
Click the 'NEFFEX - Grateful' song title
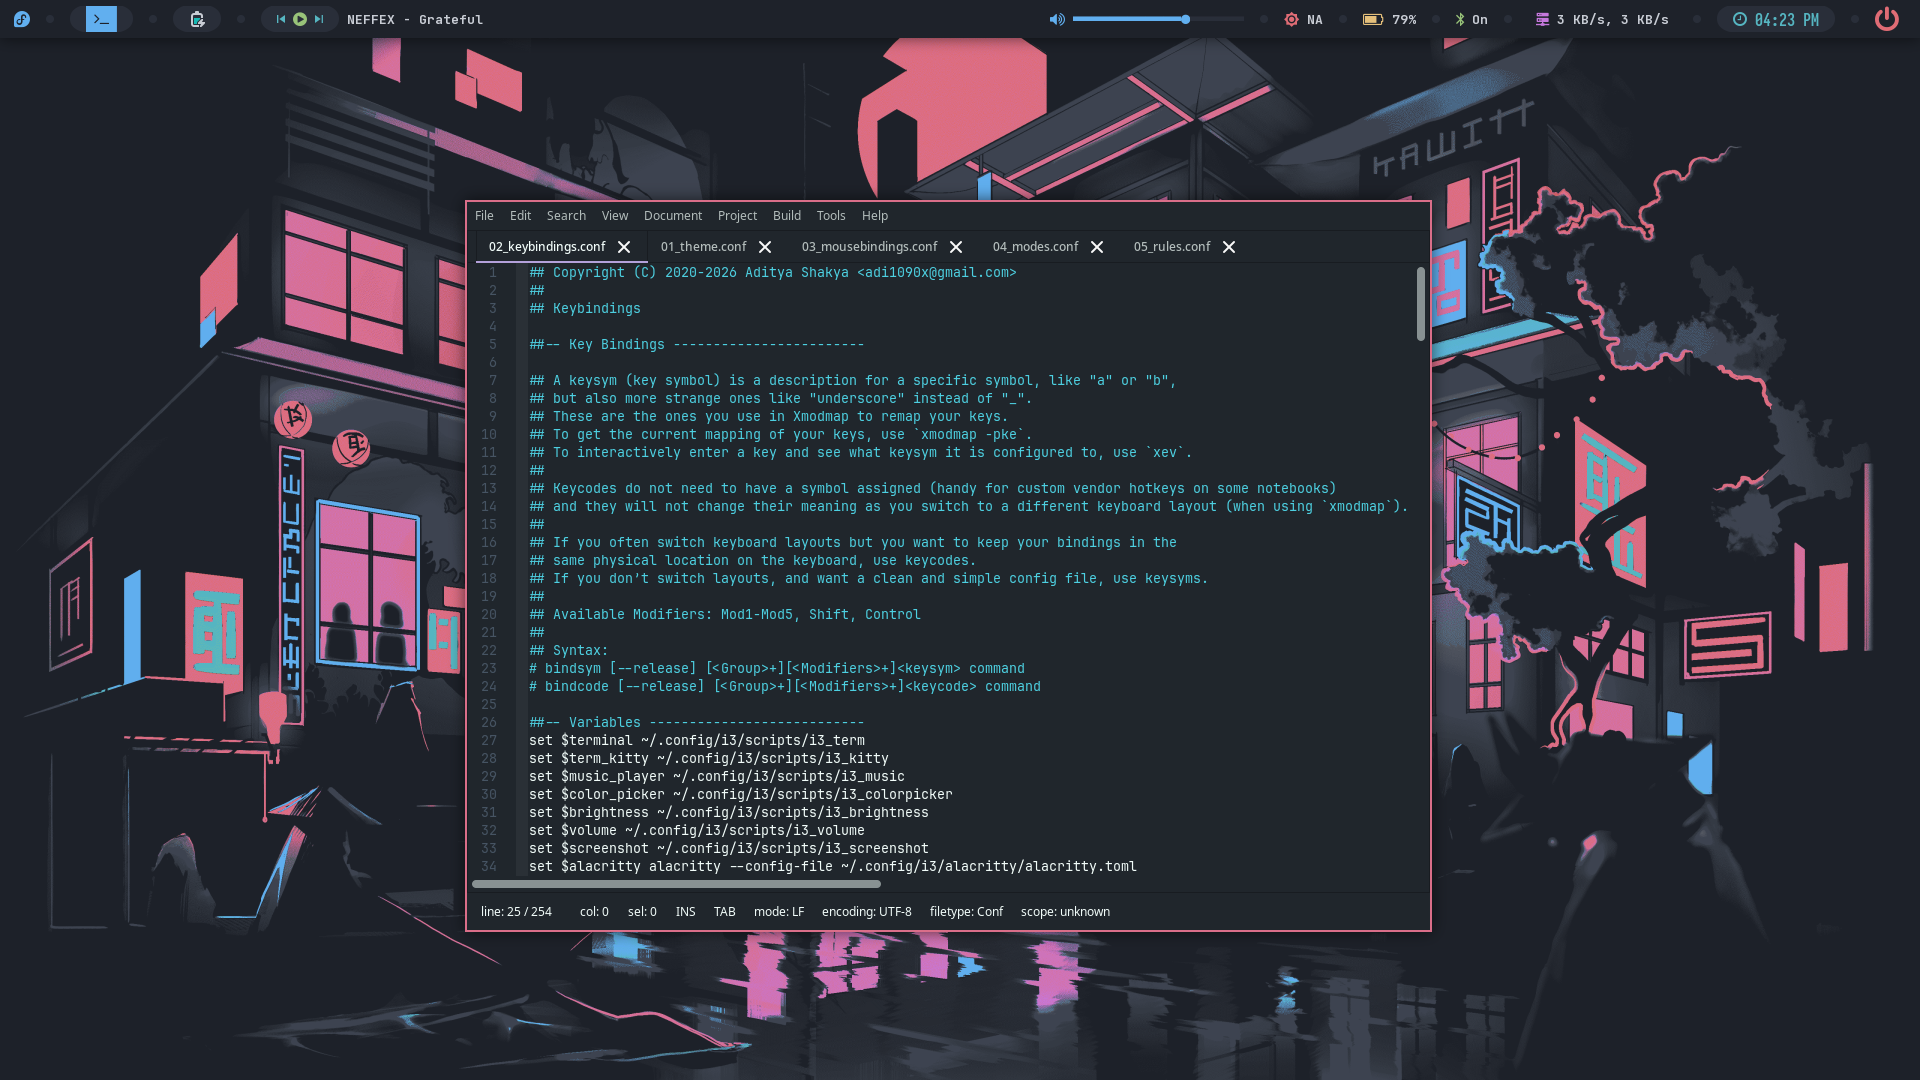[x=415, y=19]
